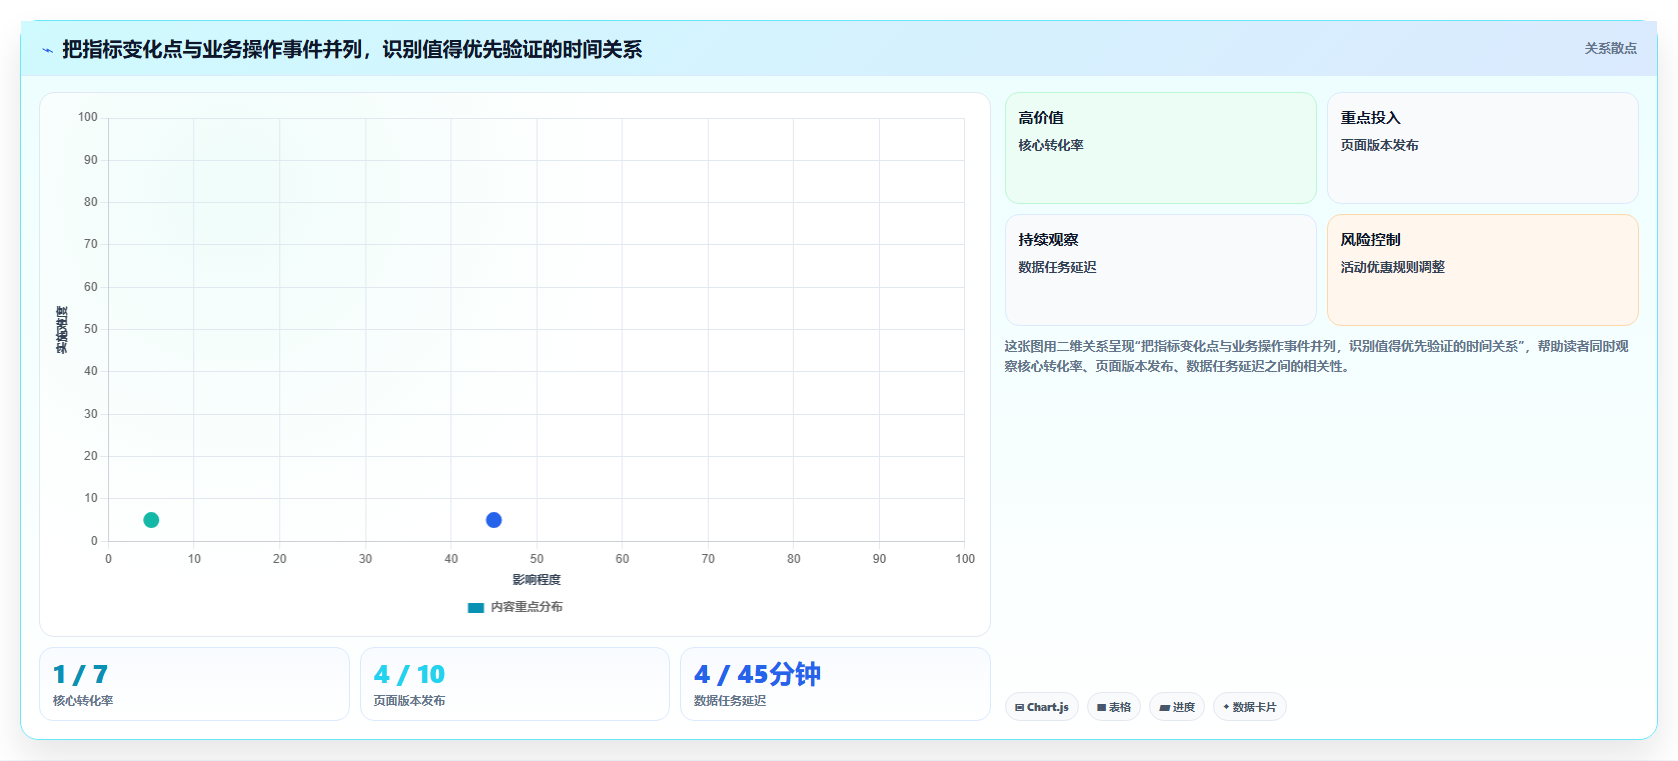Open the 高价值 quadrant card
This screenshot has height=761, width=1678.
pyautogui.click(x=1160, y=148)
